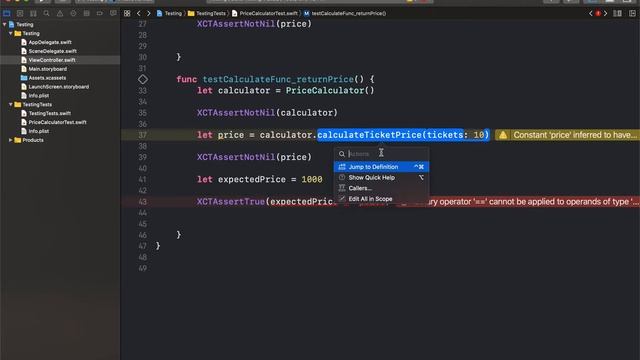The image size is (640, 360).
Task: Open Testing project breadcrumb in jump bar
Action: [169, 13]
